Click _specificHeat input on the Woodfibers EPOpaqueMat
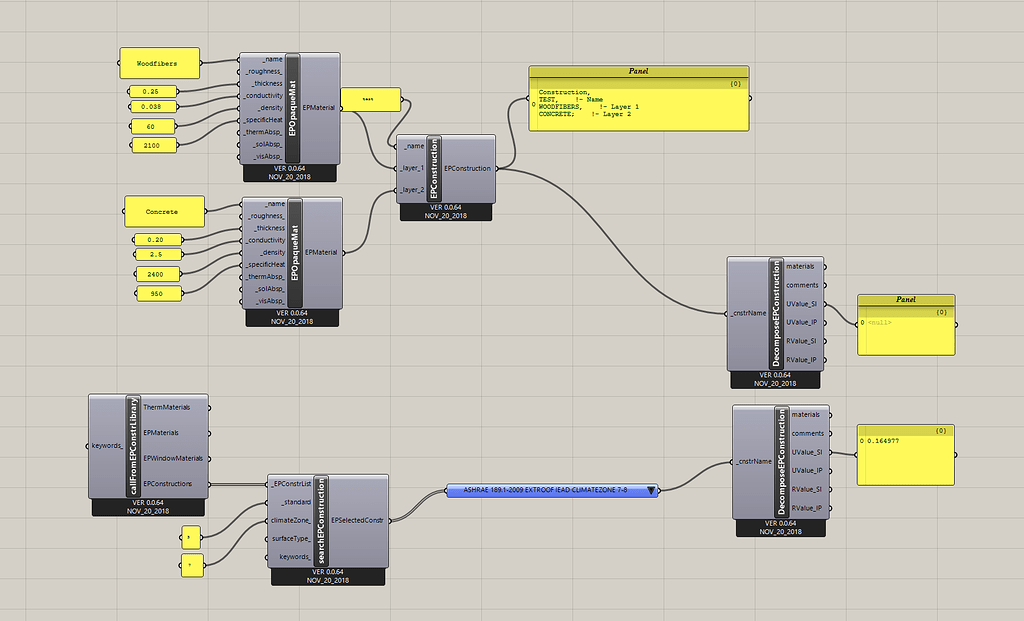1024x621 pixels. pos(263,120)
